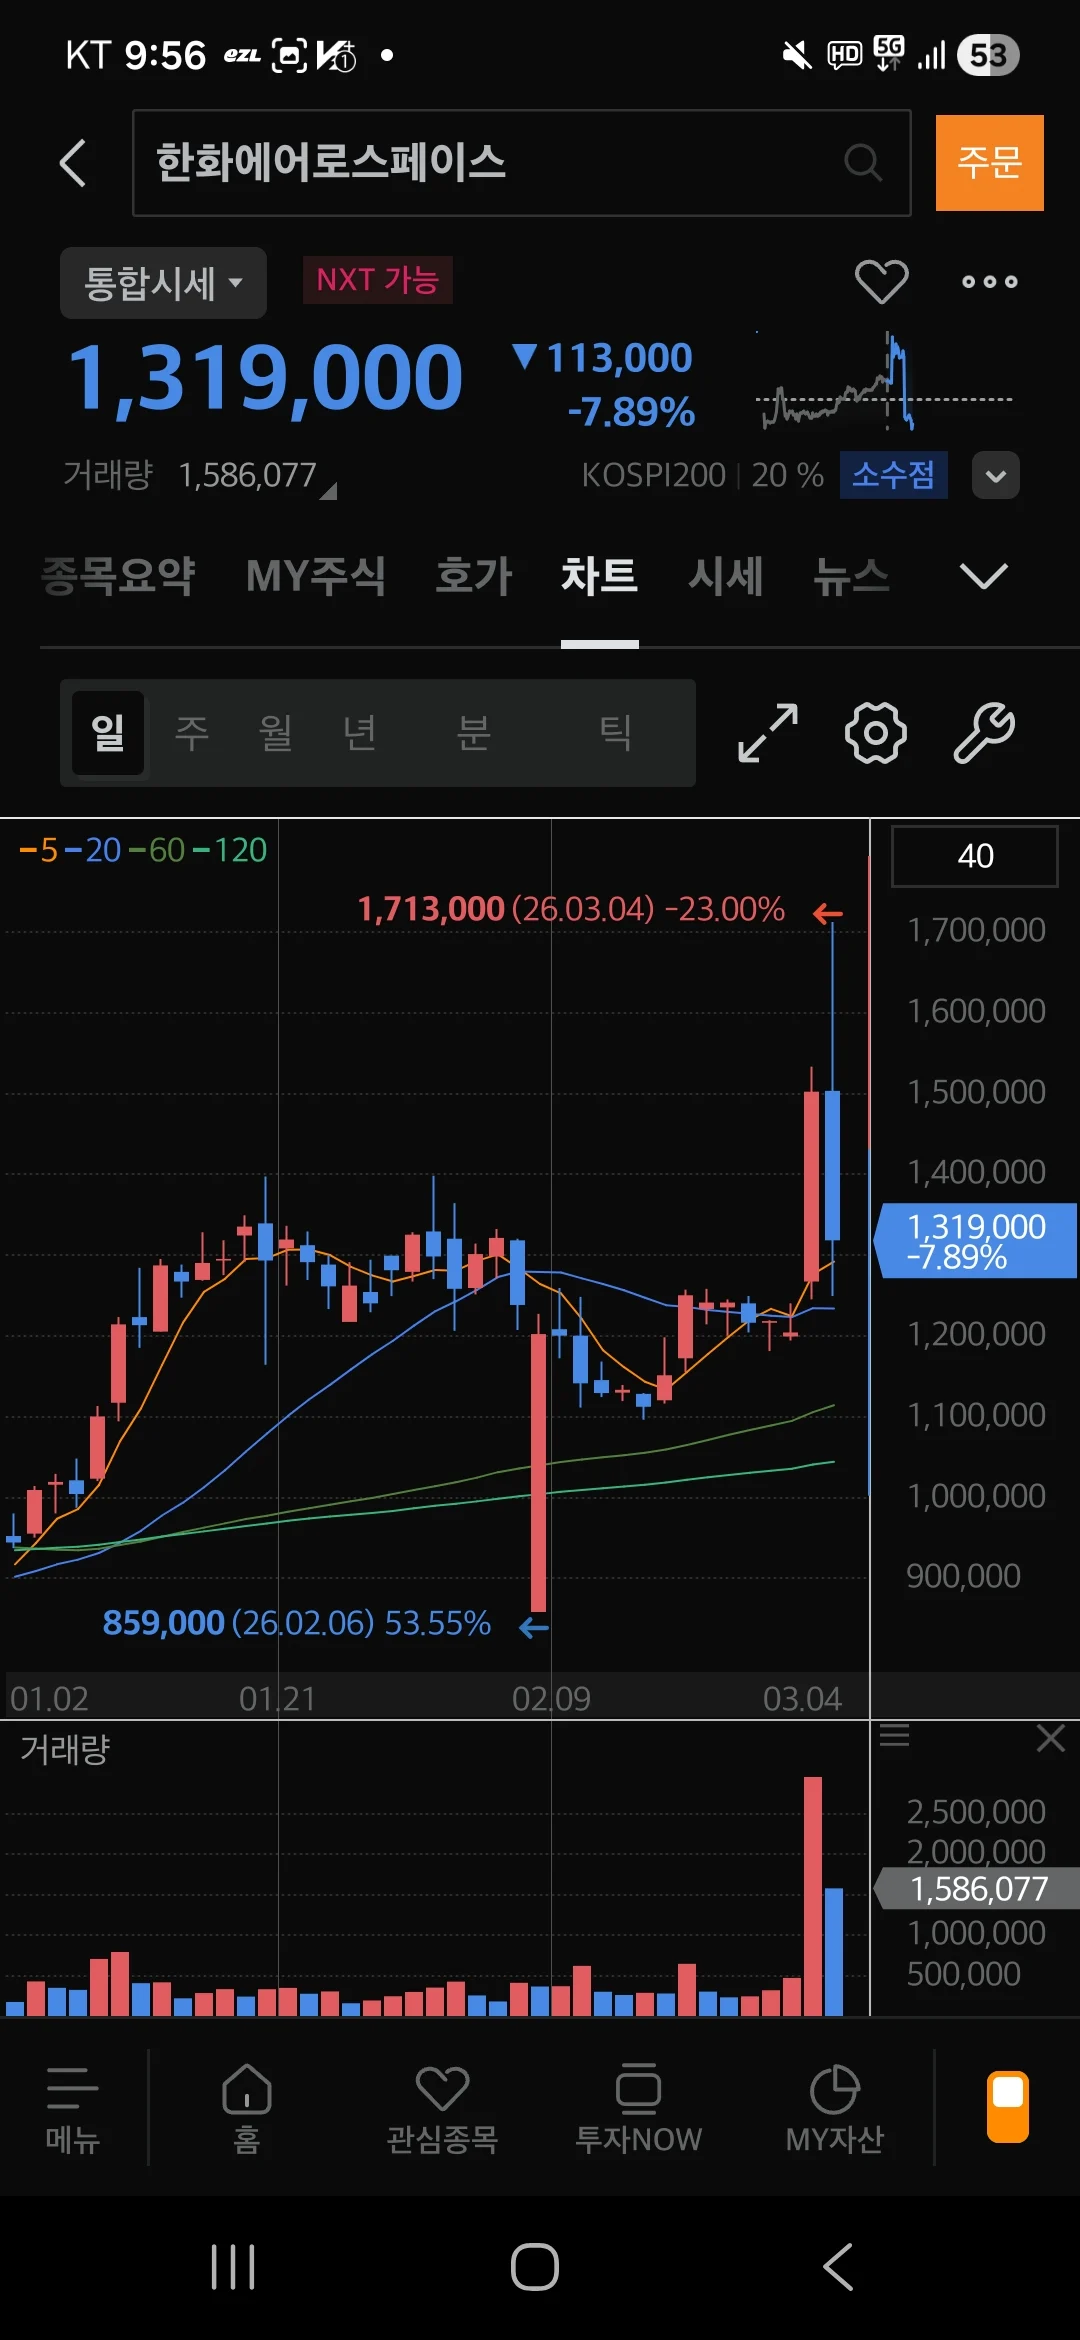This screenshot has height=2340, width=1080.
Task: Expand chart to fullscreen view
Action: [x=767, y=733]
